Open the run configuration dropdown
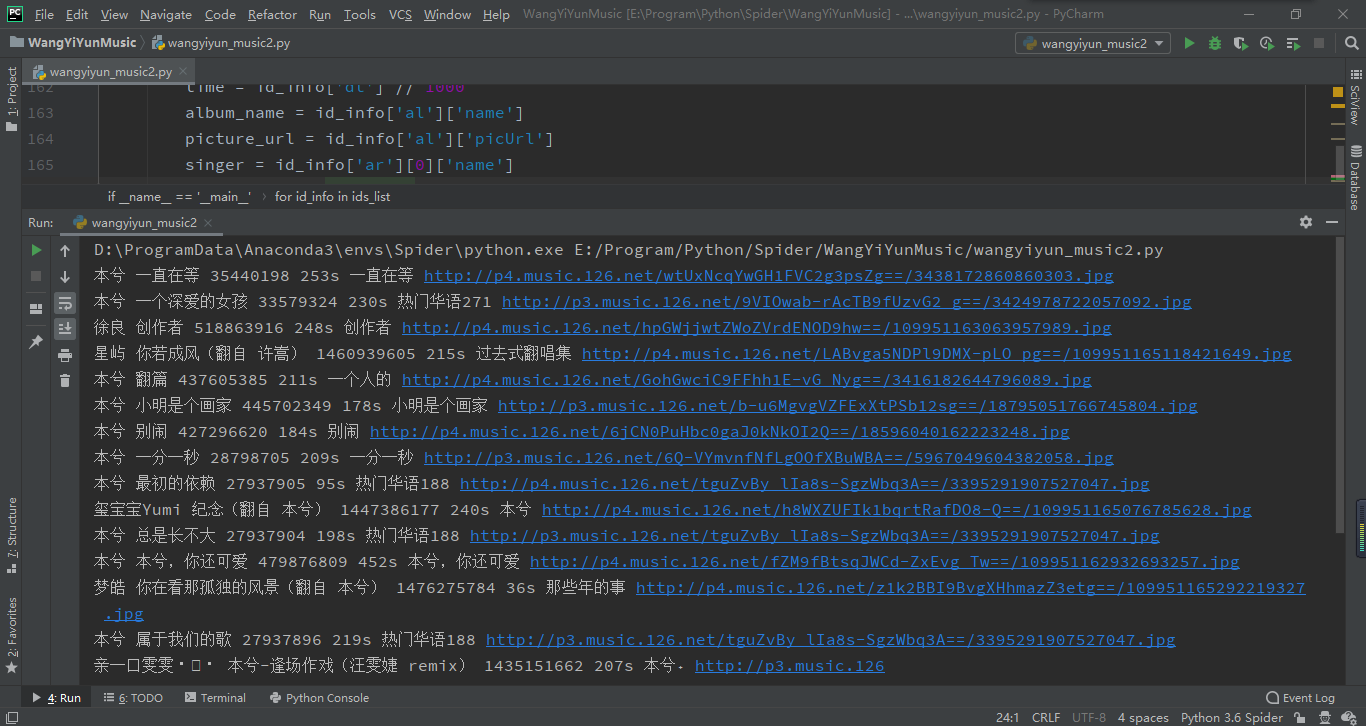Image resolution: width=1366 pixels, height=726 pixels. pyautogui.click(x=1092, y=43)
